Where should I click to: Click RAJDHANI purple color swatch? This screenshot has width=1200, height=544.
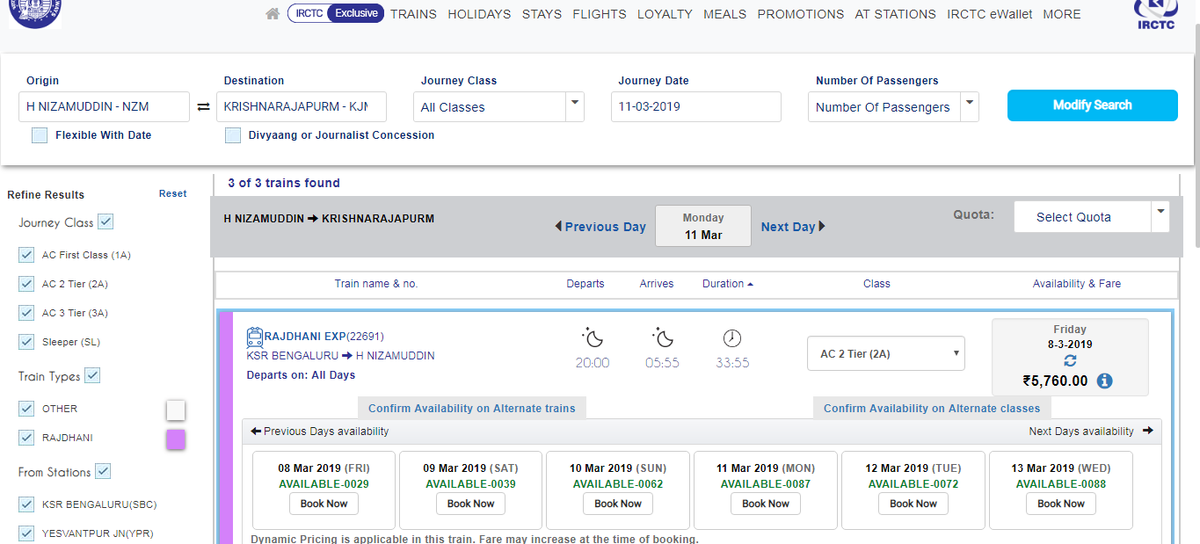click(175, 439)
